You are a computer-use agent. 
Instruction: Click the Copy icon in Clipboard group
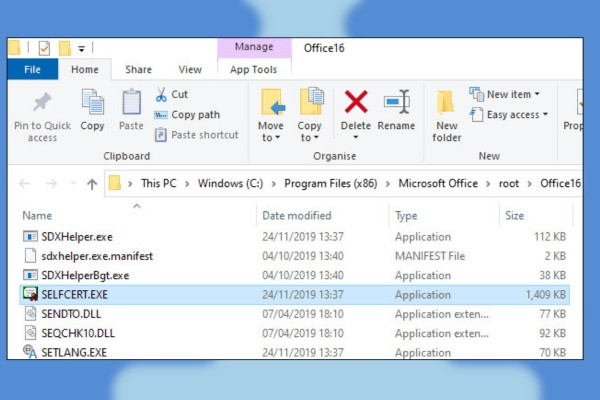pos(92,102)
